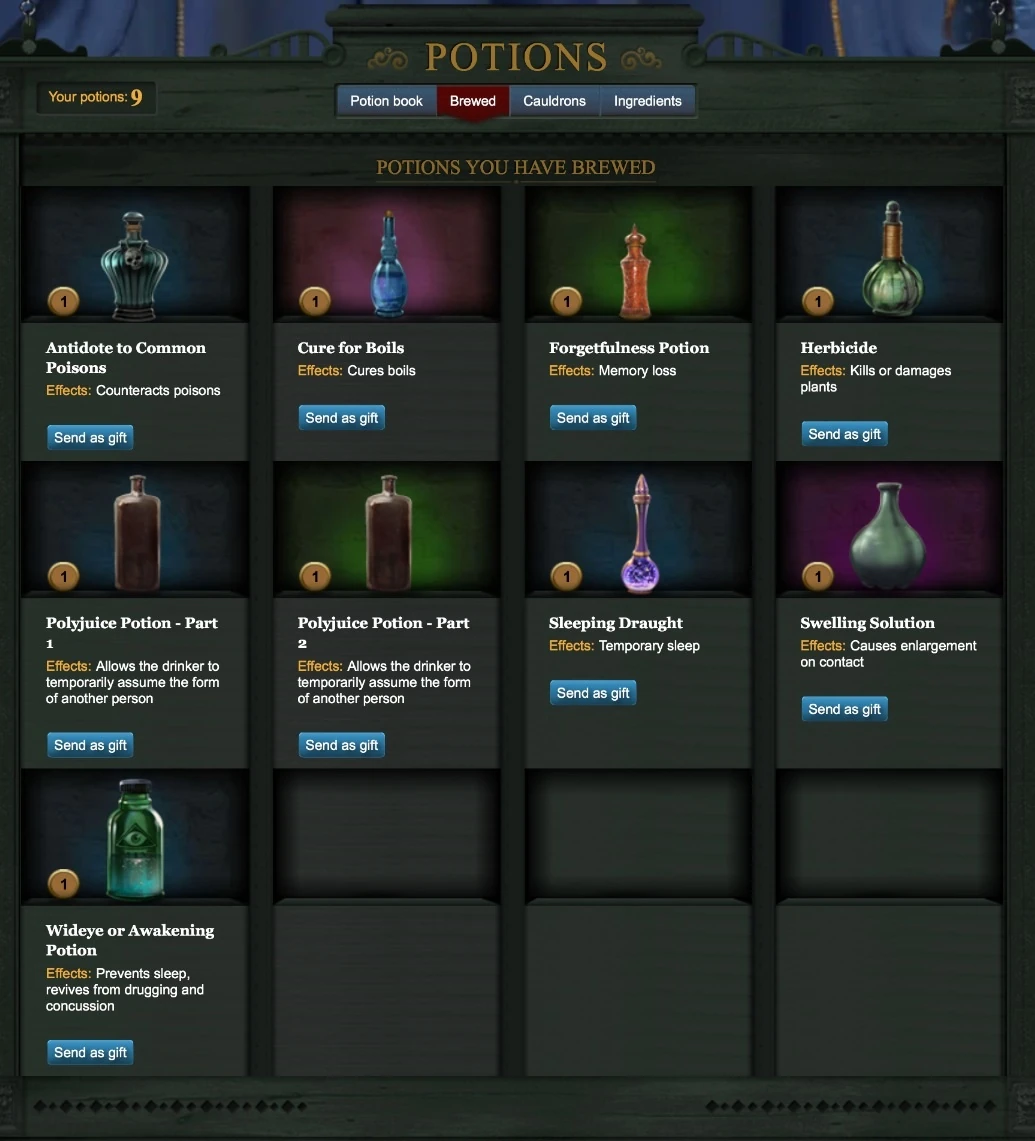Send Wideye or Awakening Potion as gift
The image size is (1035, 1141).
[x=90, y=1052]
